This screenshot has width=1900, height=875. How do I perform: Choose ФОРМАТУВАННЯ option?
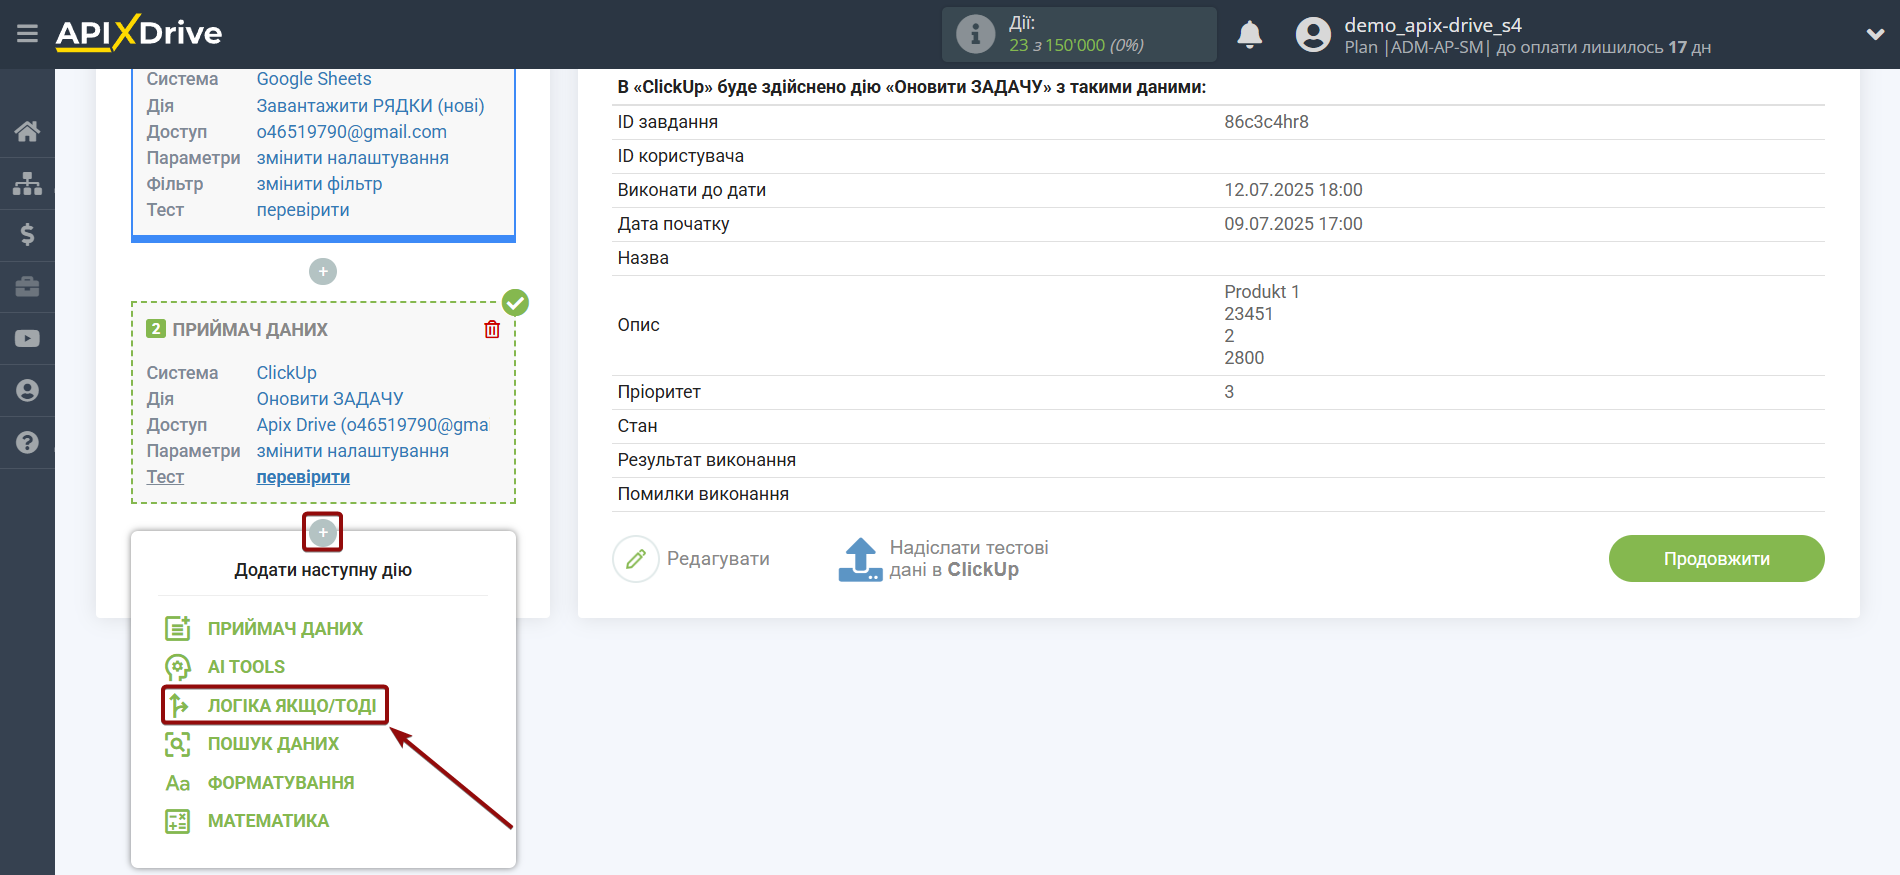(281, 783)
